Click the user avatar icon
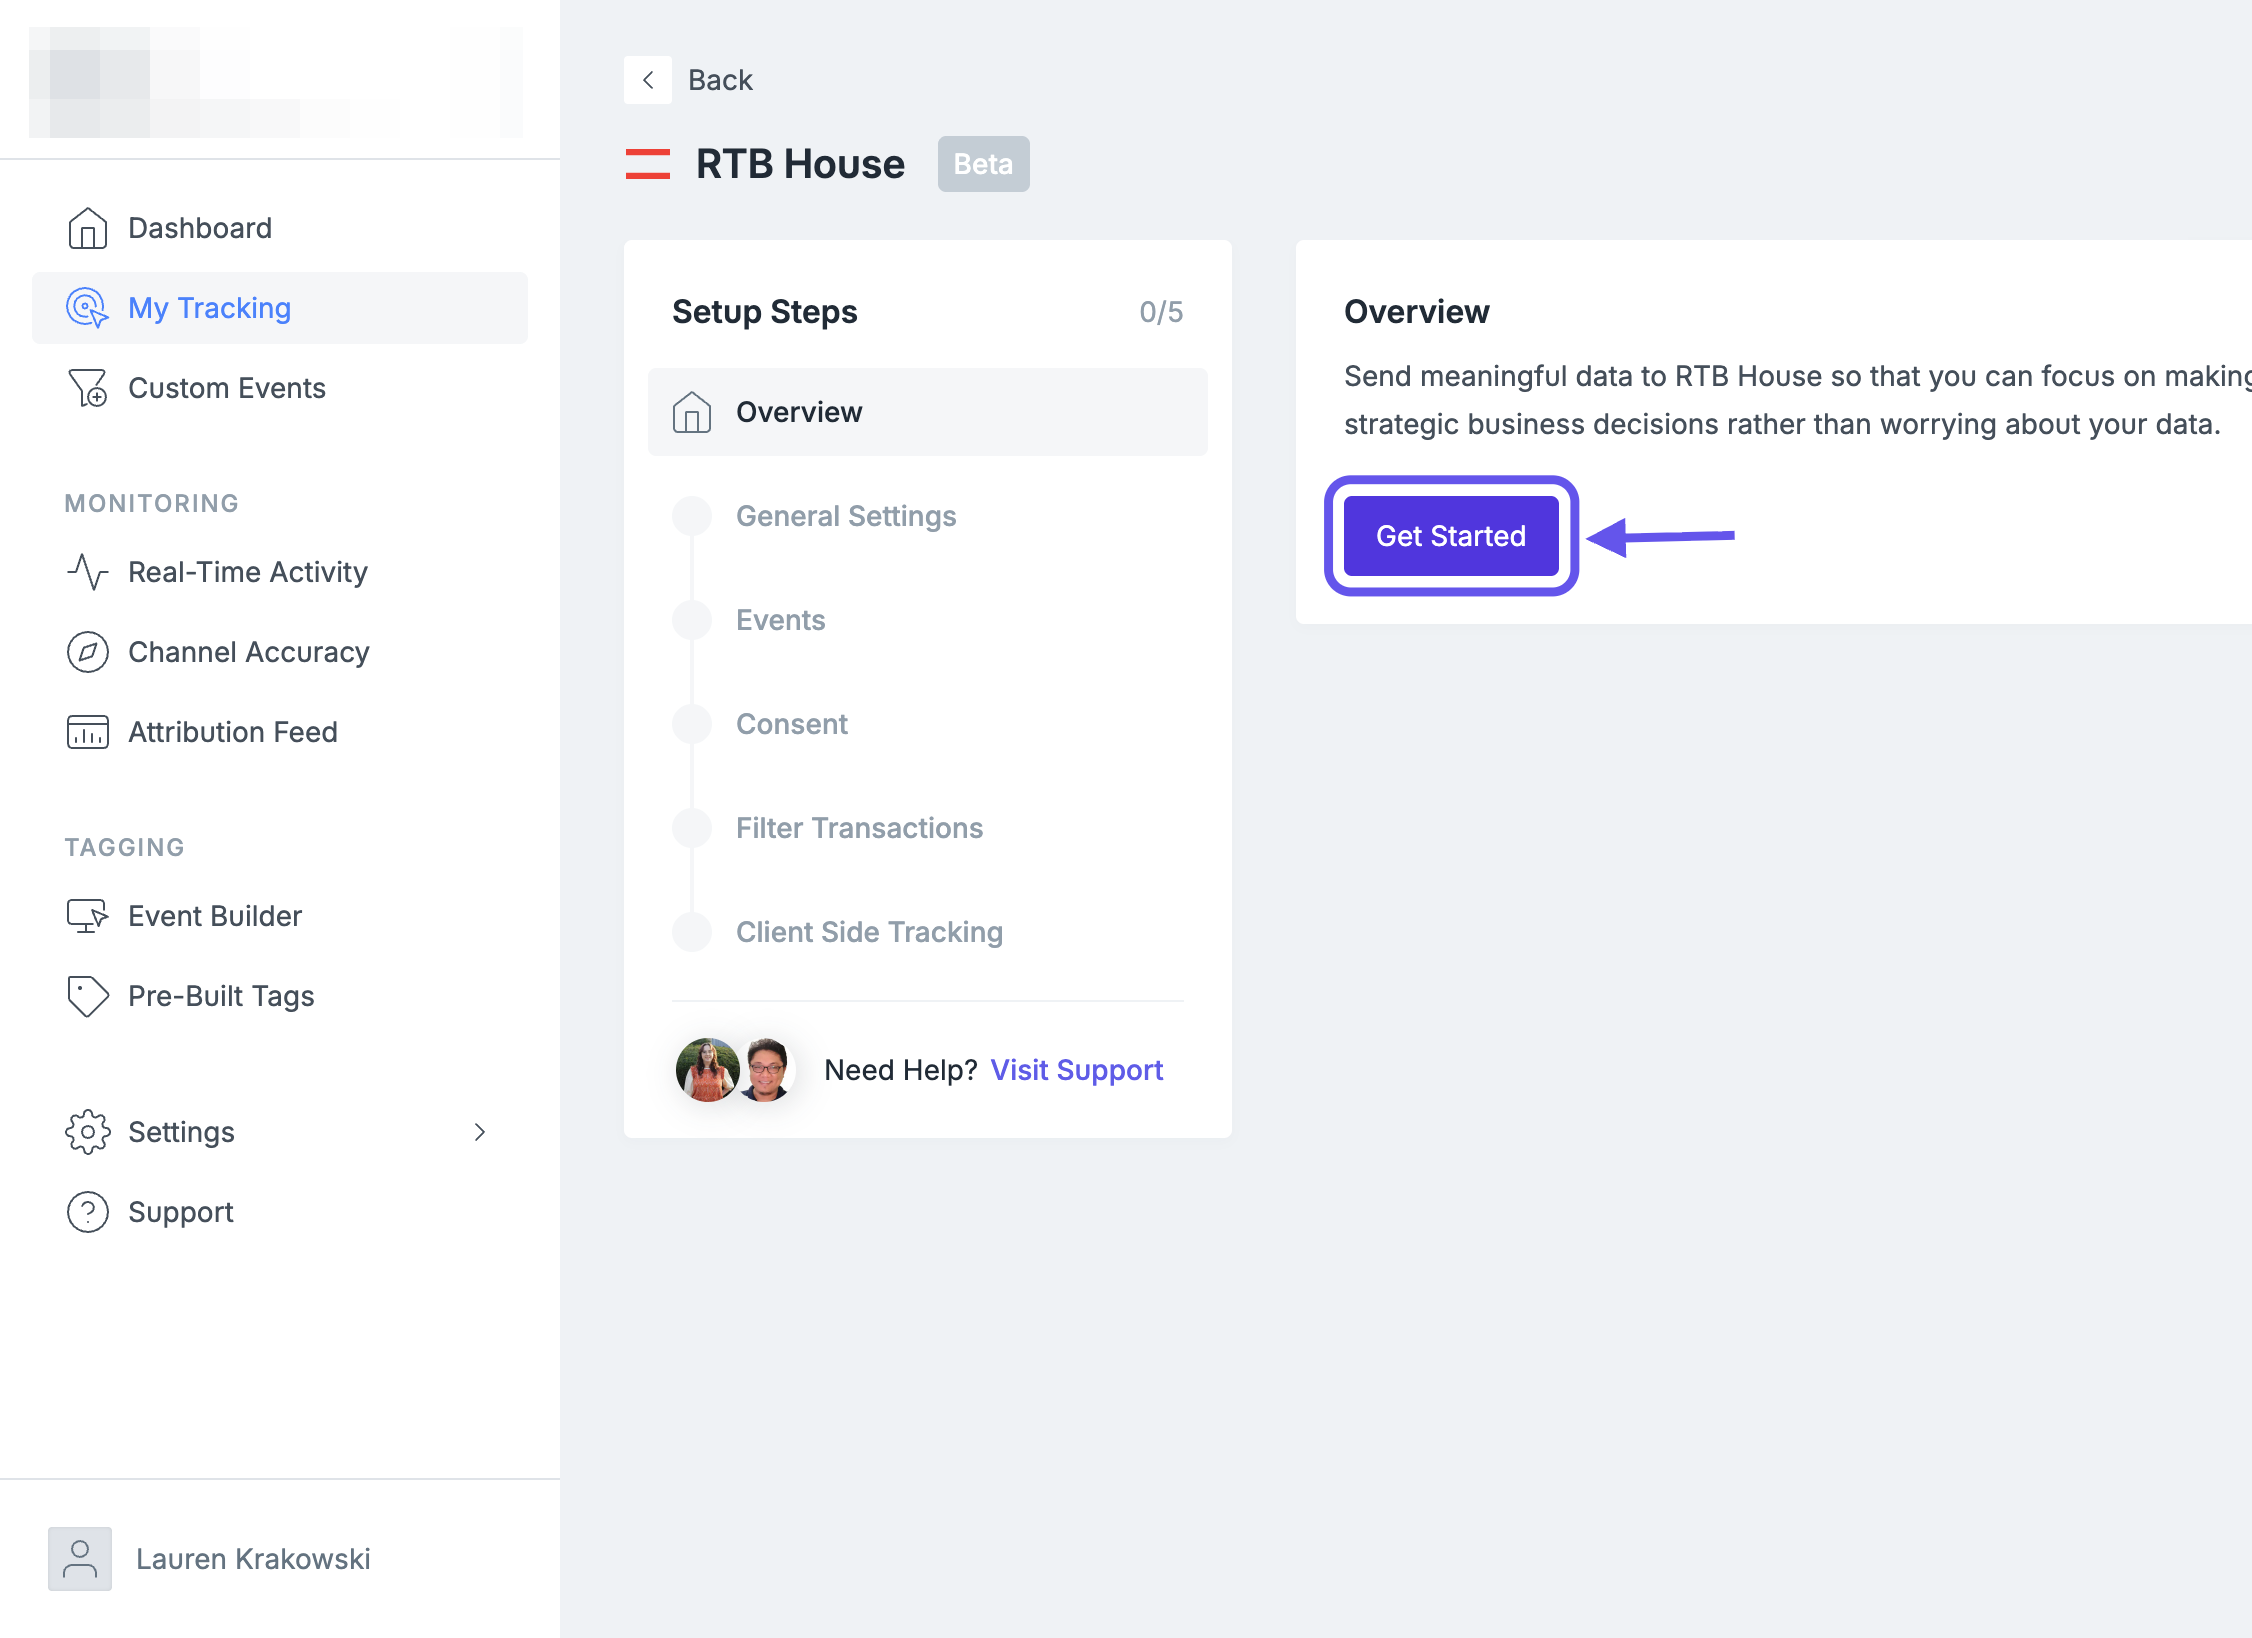 [x=80, y=1559]
